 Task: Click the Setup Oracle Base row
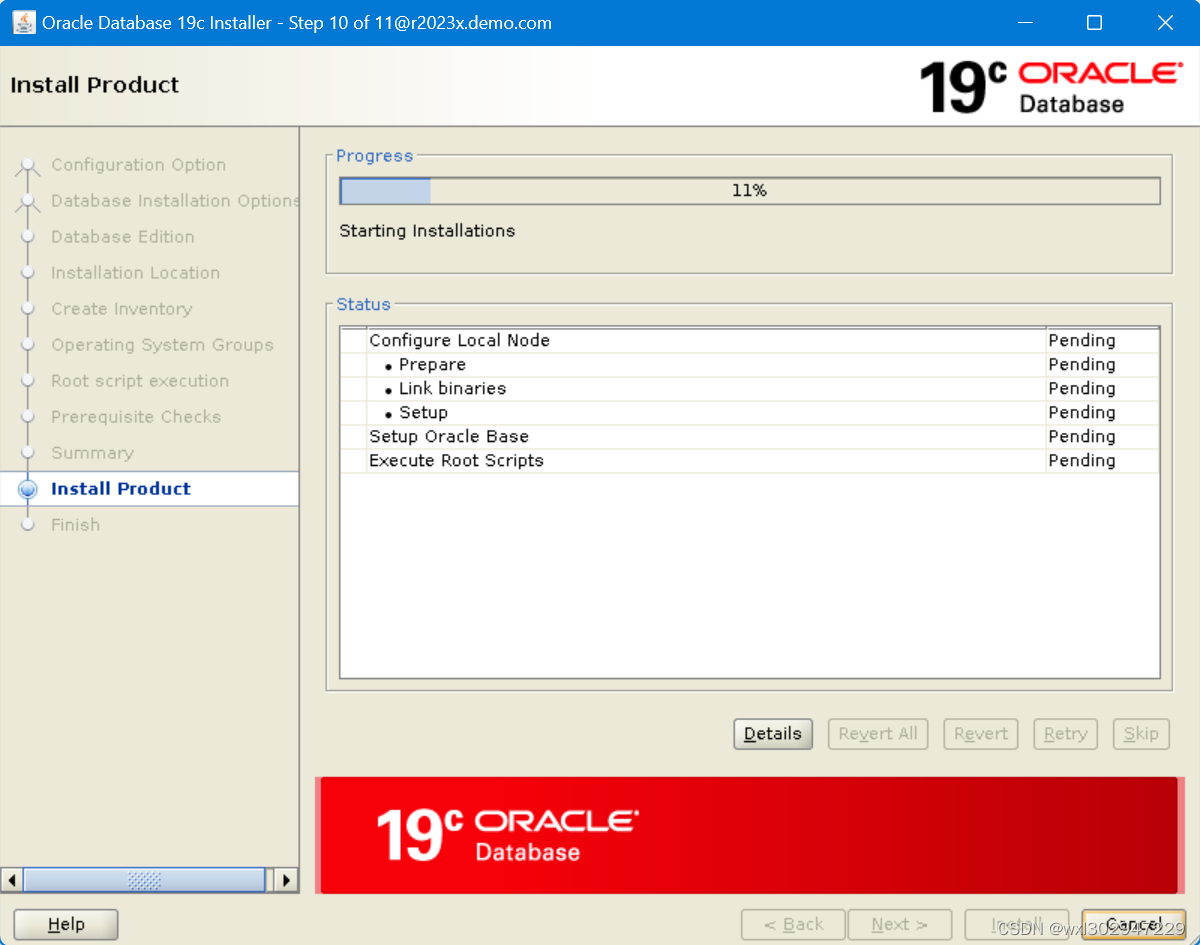(x=750, y=437)
